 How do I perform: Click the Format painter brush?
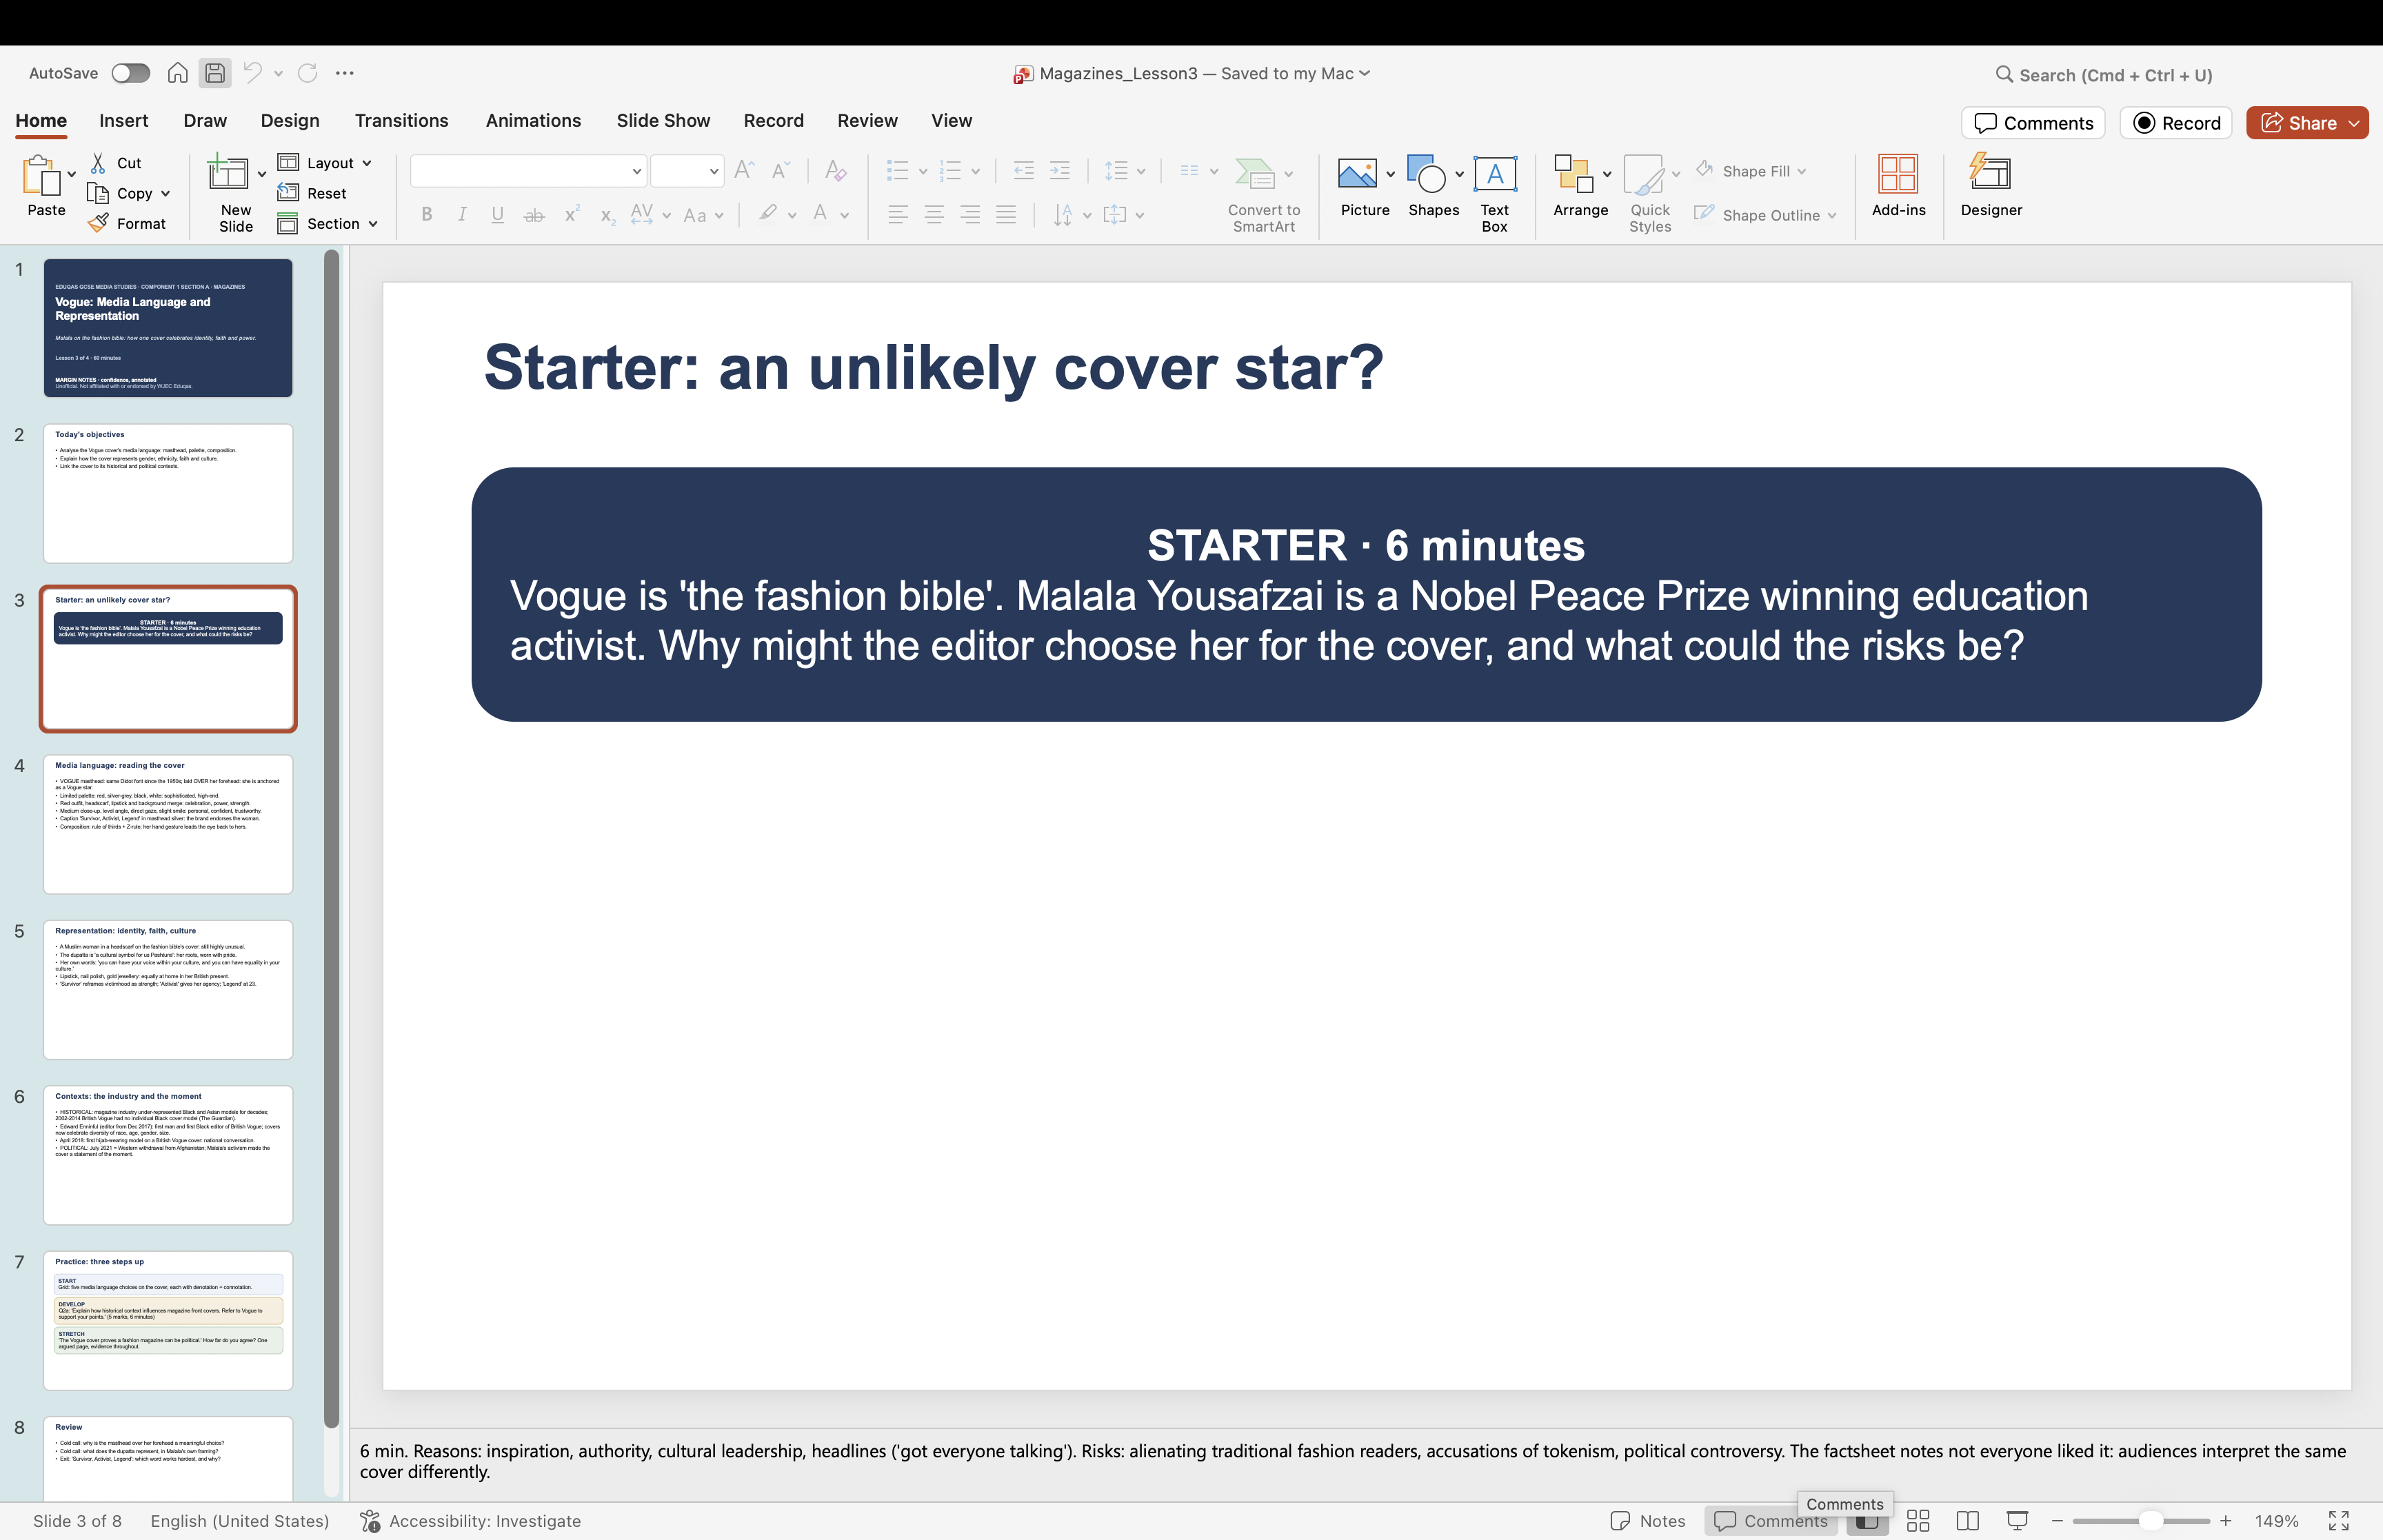(98, 223)
